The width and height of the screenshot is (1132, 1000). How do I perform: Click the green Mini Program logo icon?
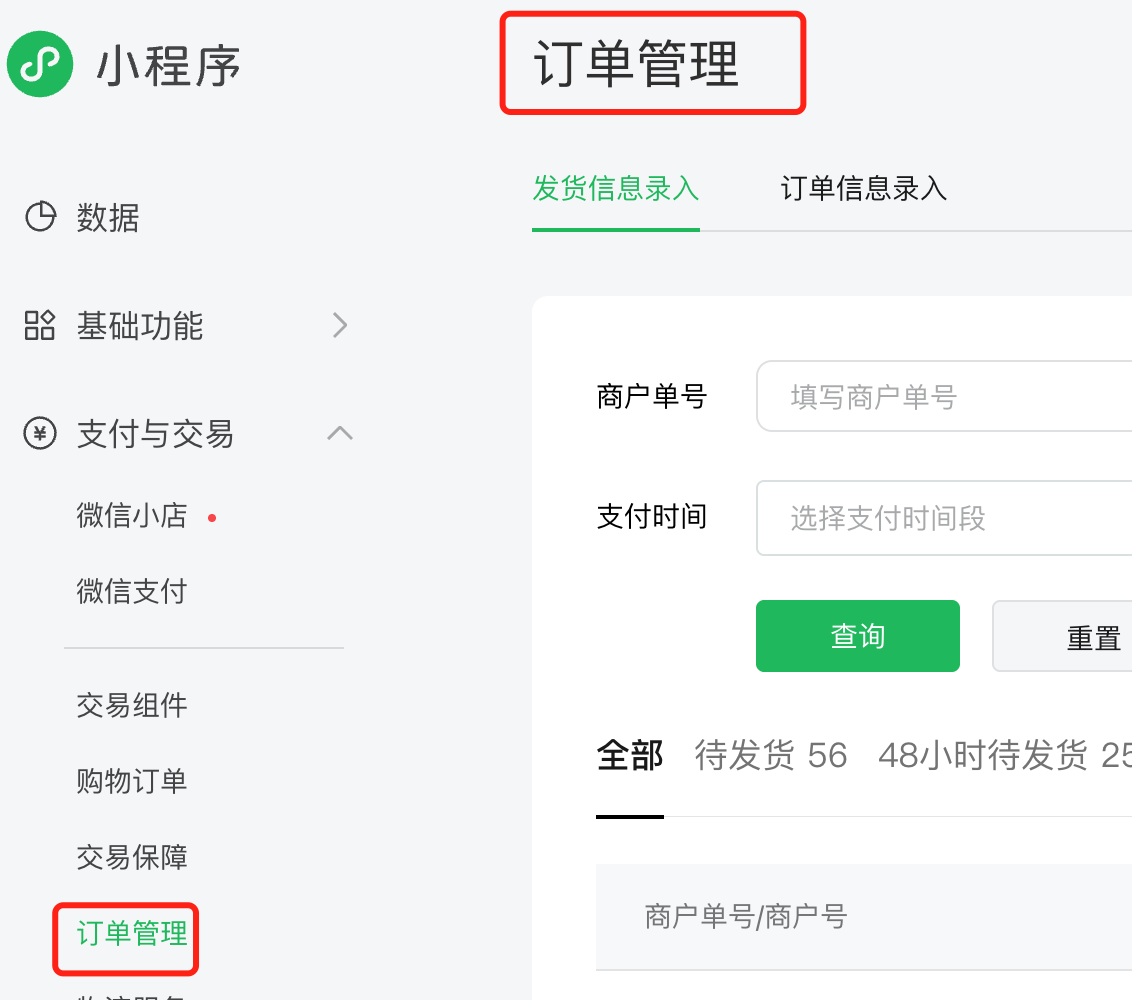pos(40,64)
